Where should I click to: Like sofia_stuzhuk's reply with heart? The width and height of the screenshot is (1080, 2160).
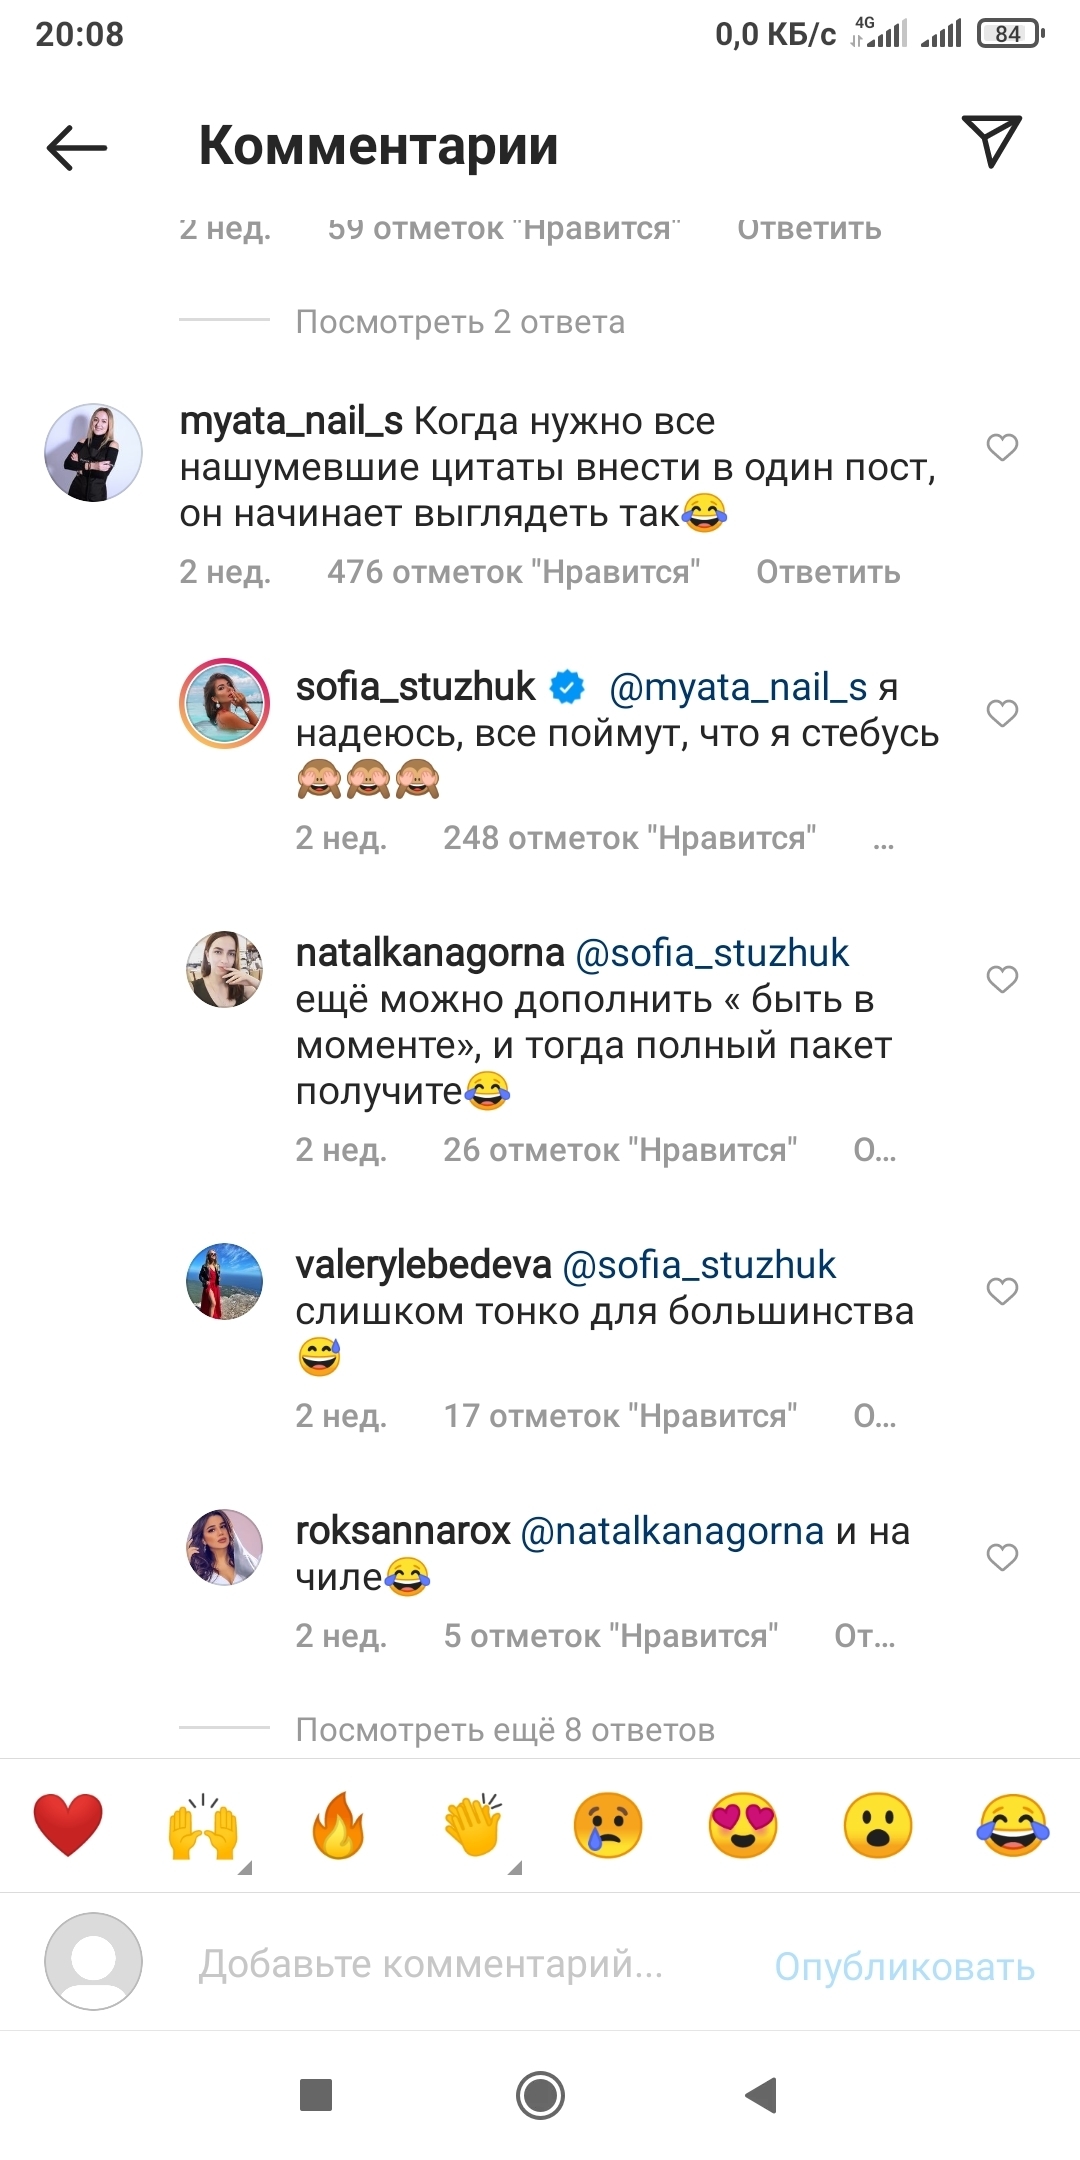(1002, 713)
